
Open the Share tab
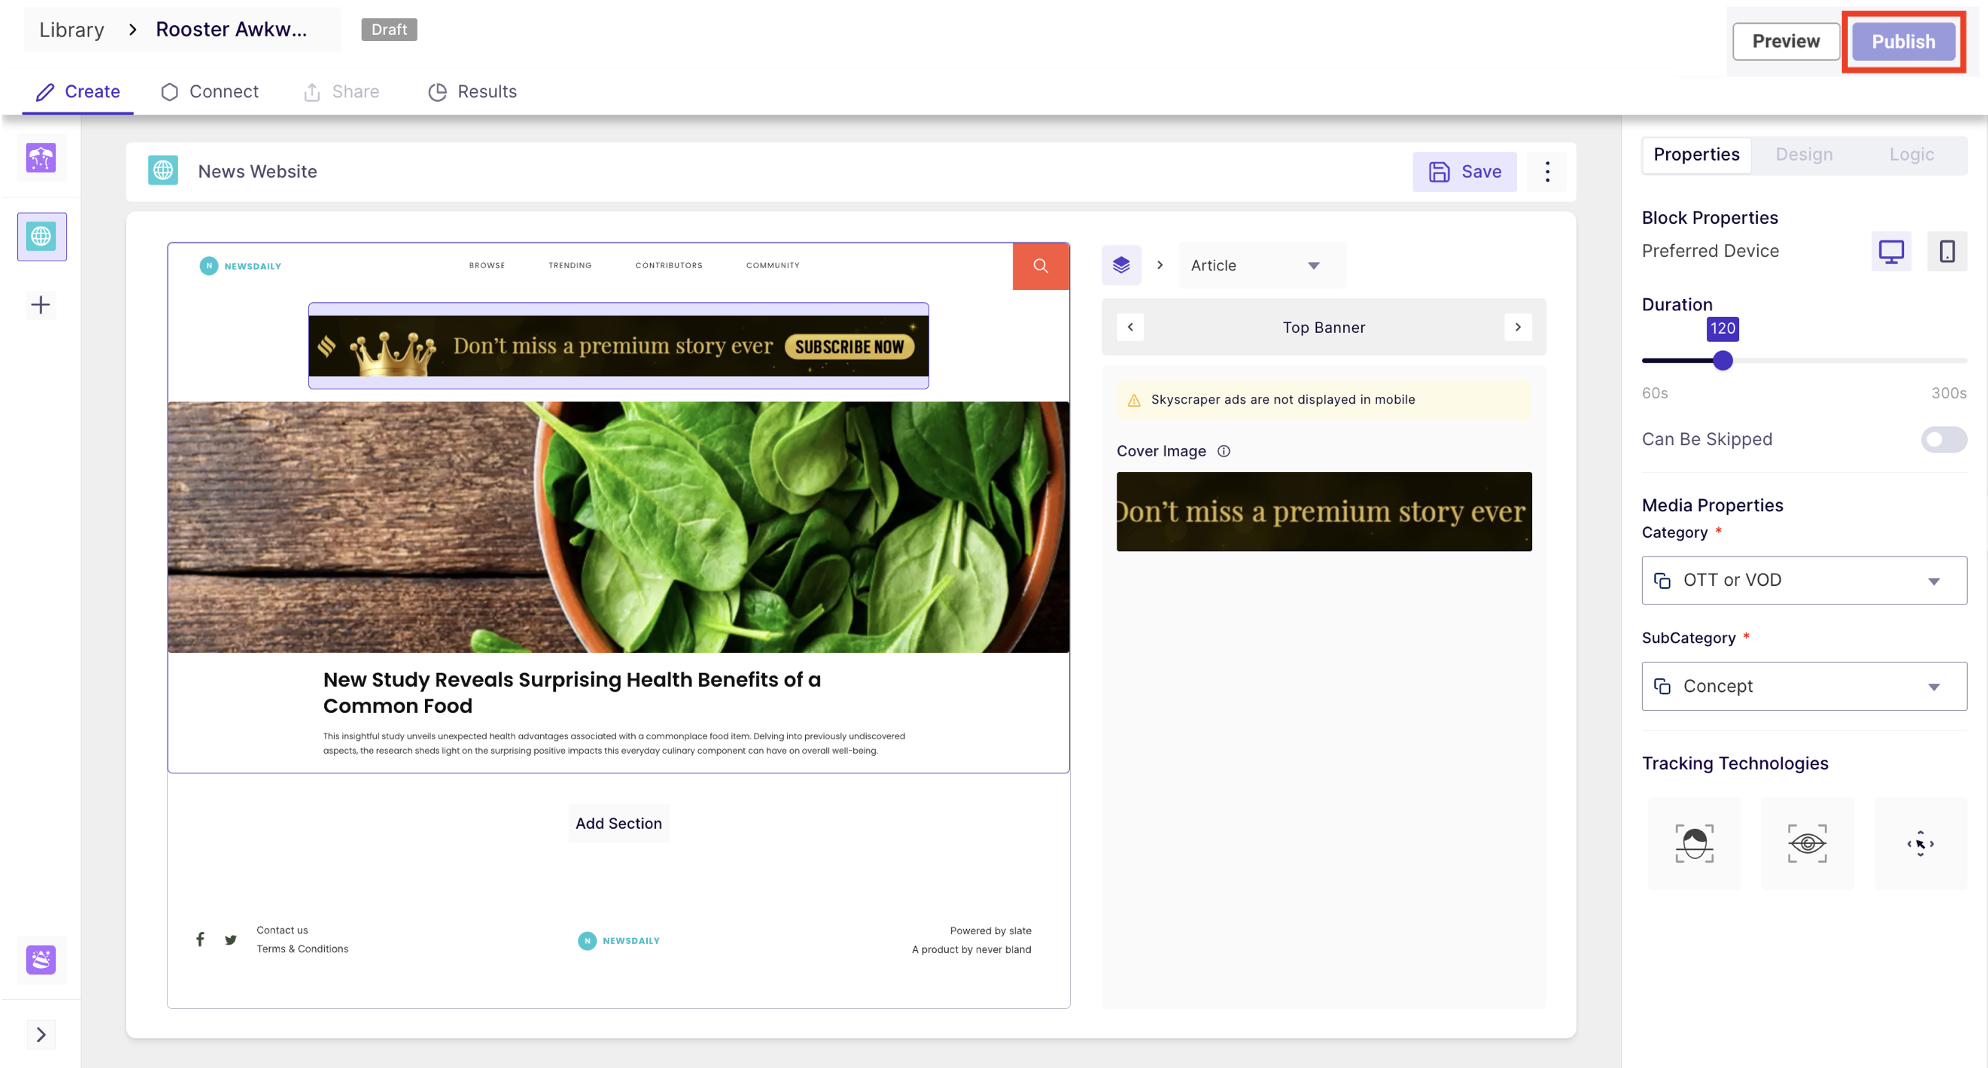(x=341, y=92)
